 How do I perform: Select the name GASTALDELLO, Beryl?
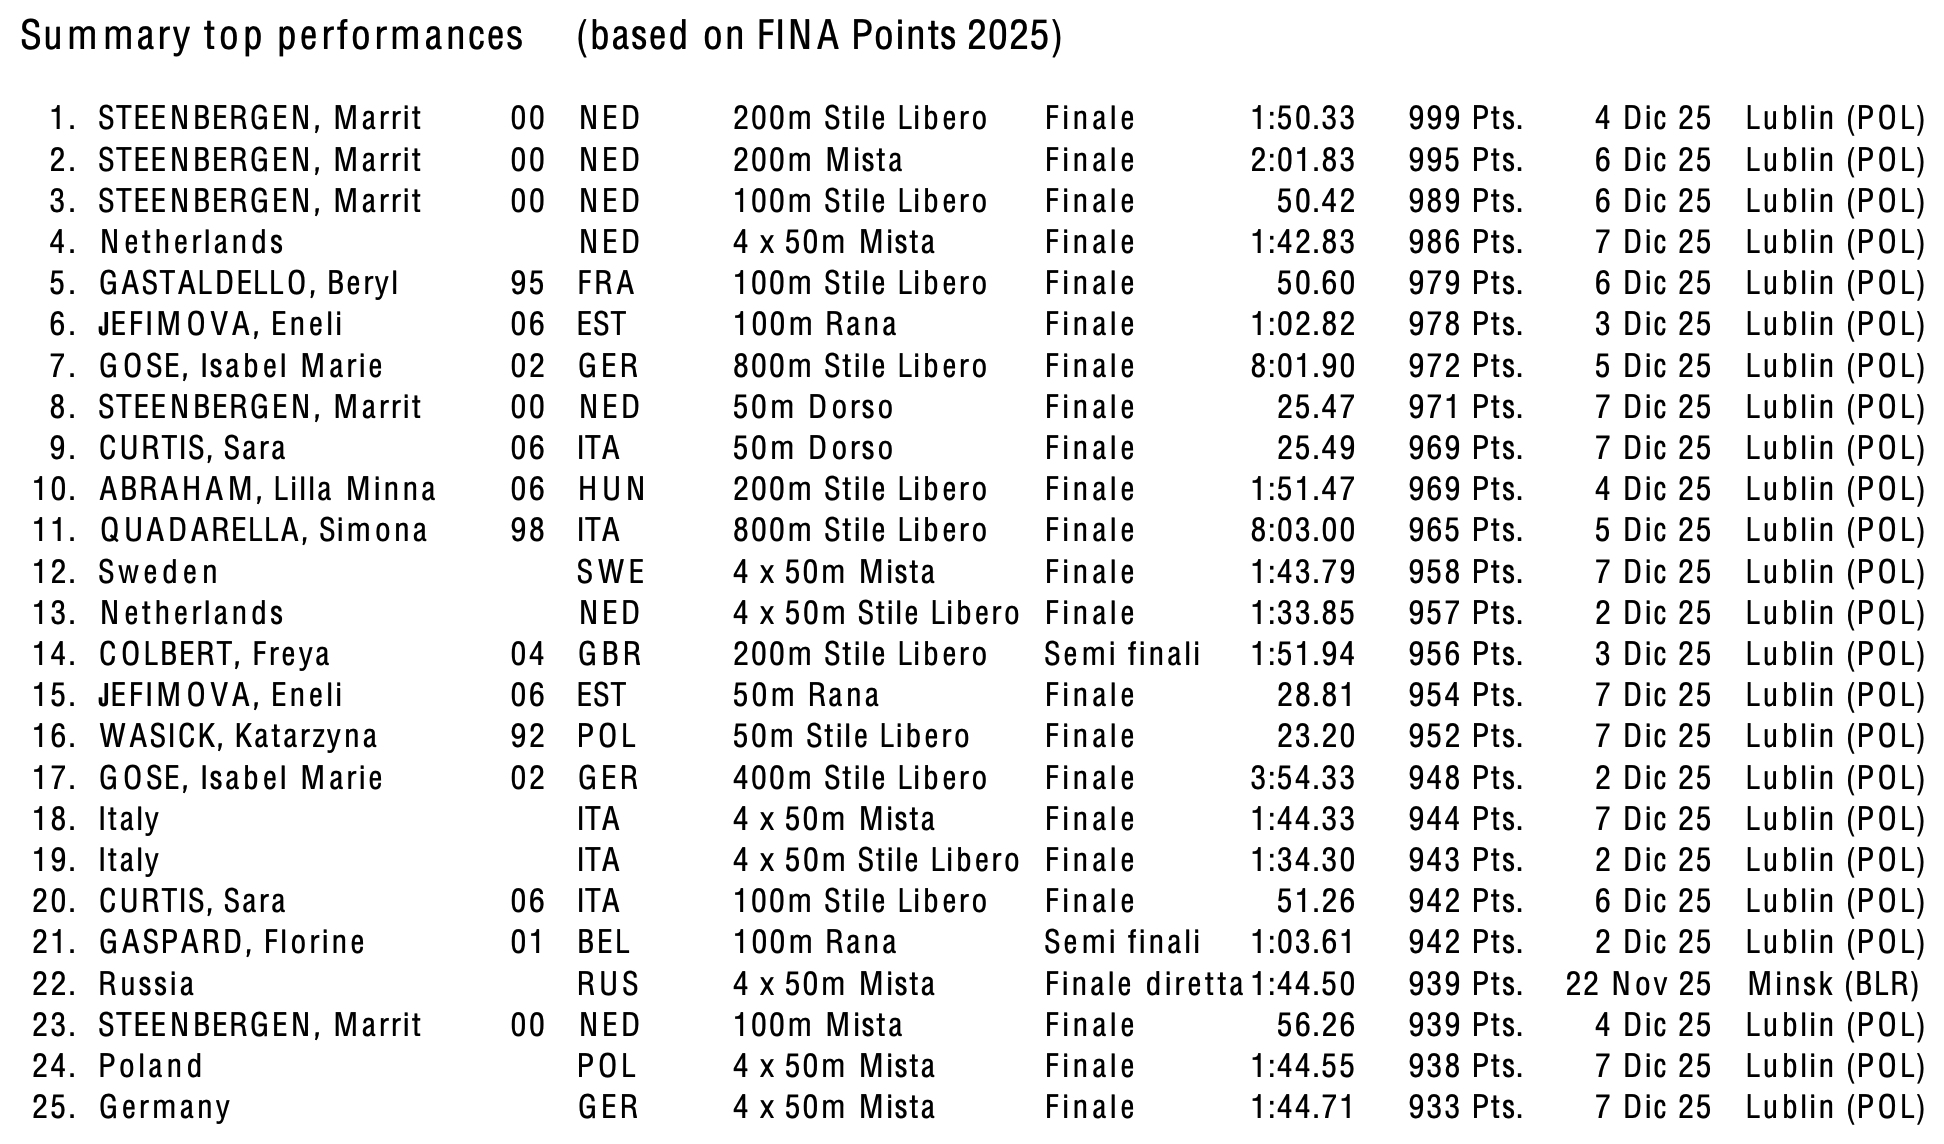coord(249,284)
